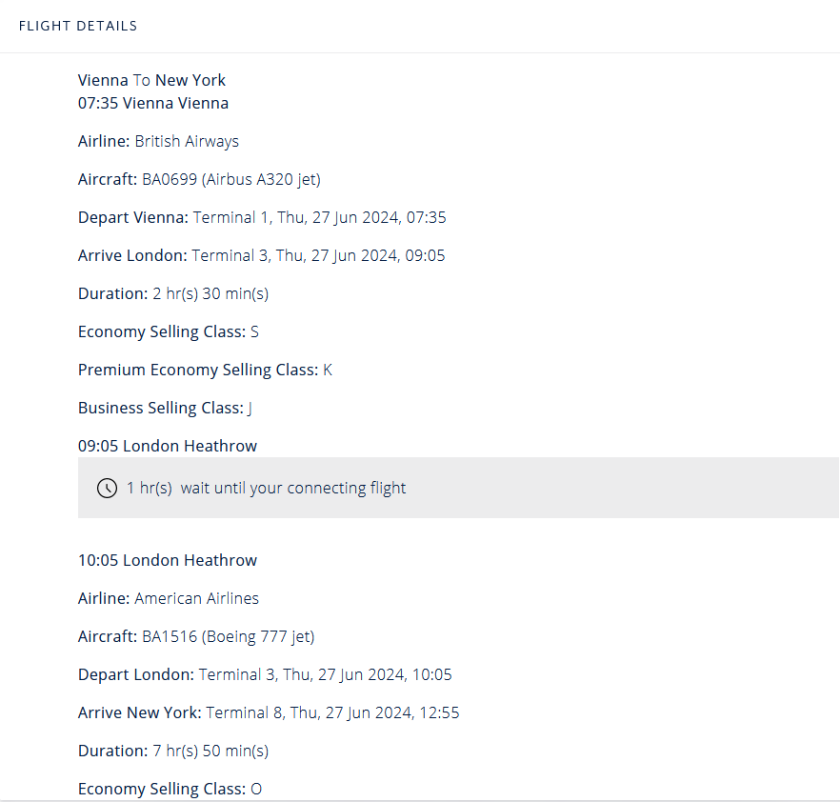Click the Premium Economy Selling Class K line
Screen dimensions: 840x802
pos(205,369)
